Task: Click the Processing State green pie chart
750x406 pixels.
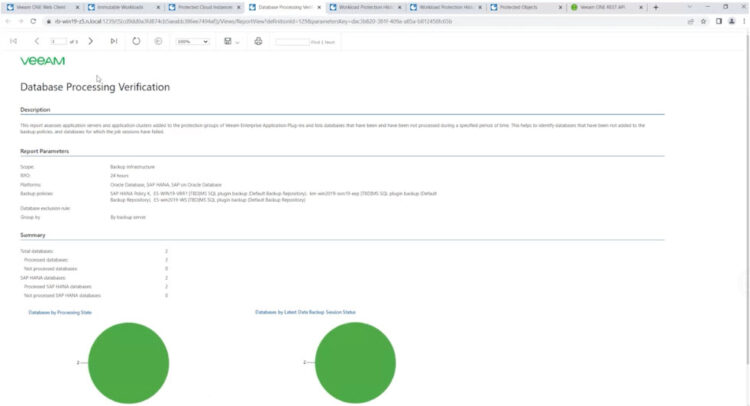Action: pos(129,363)
